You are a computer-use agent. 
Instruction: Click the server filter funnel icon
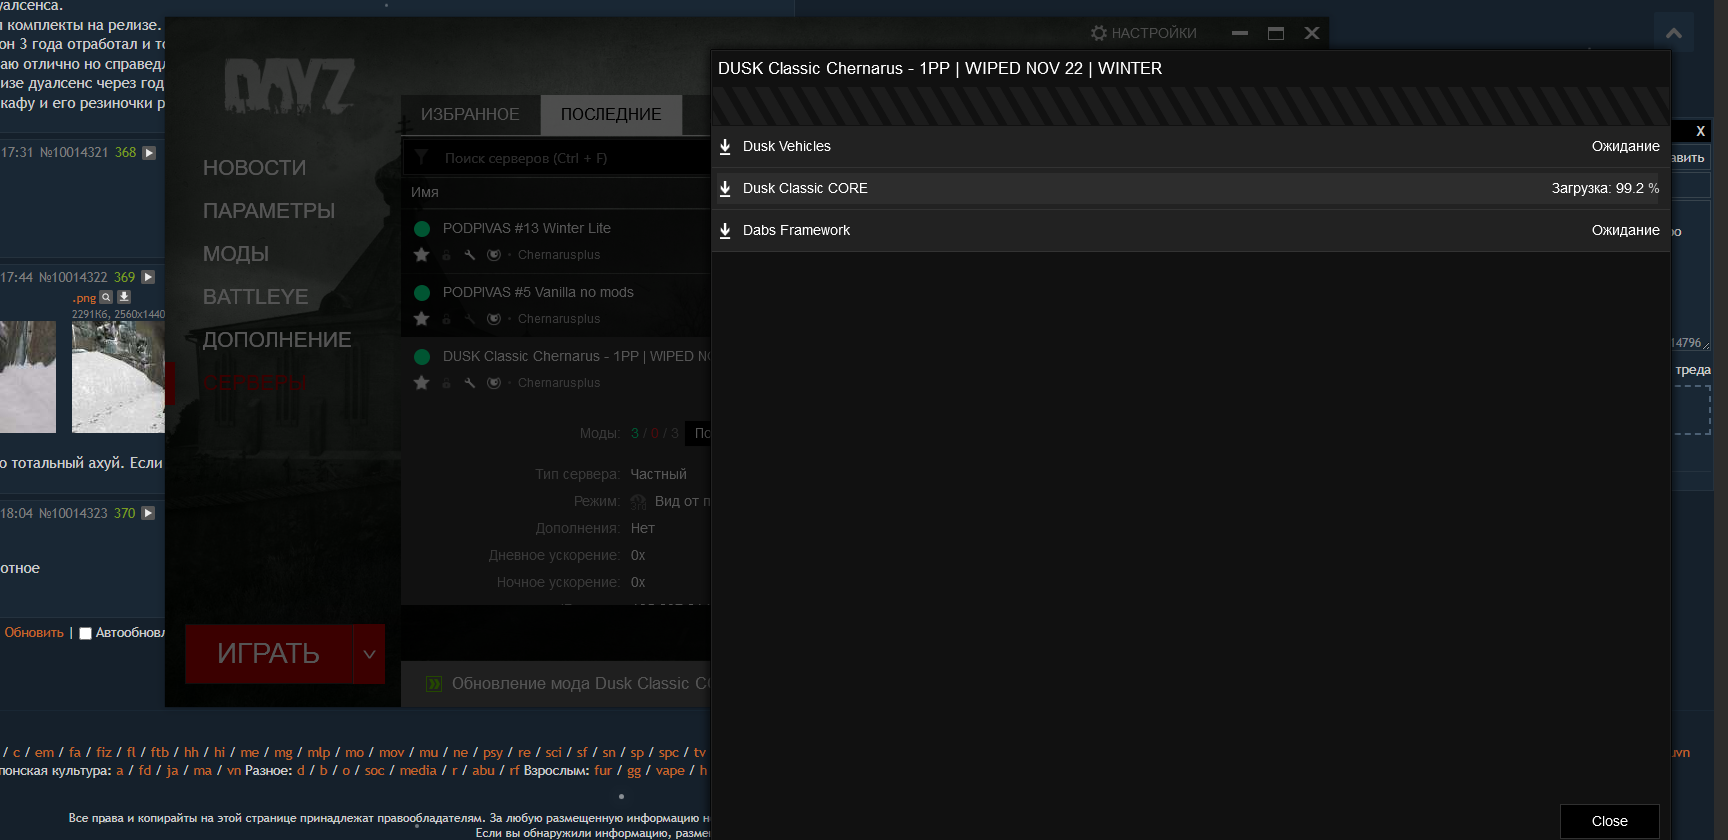pos(422,158)
